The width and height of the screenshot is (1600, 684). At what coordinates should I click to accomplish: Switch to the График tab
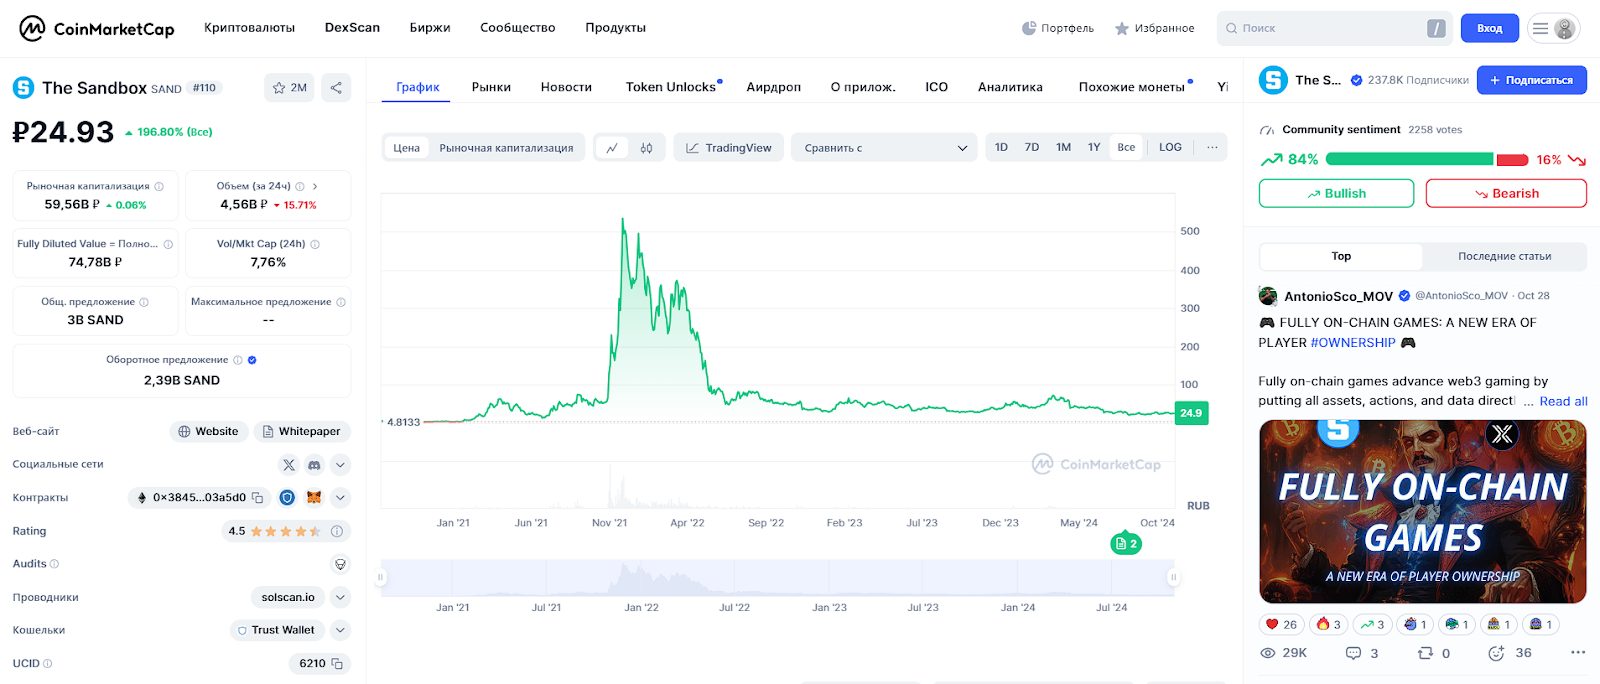[x=417, y=87]
